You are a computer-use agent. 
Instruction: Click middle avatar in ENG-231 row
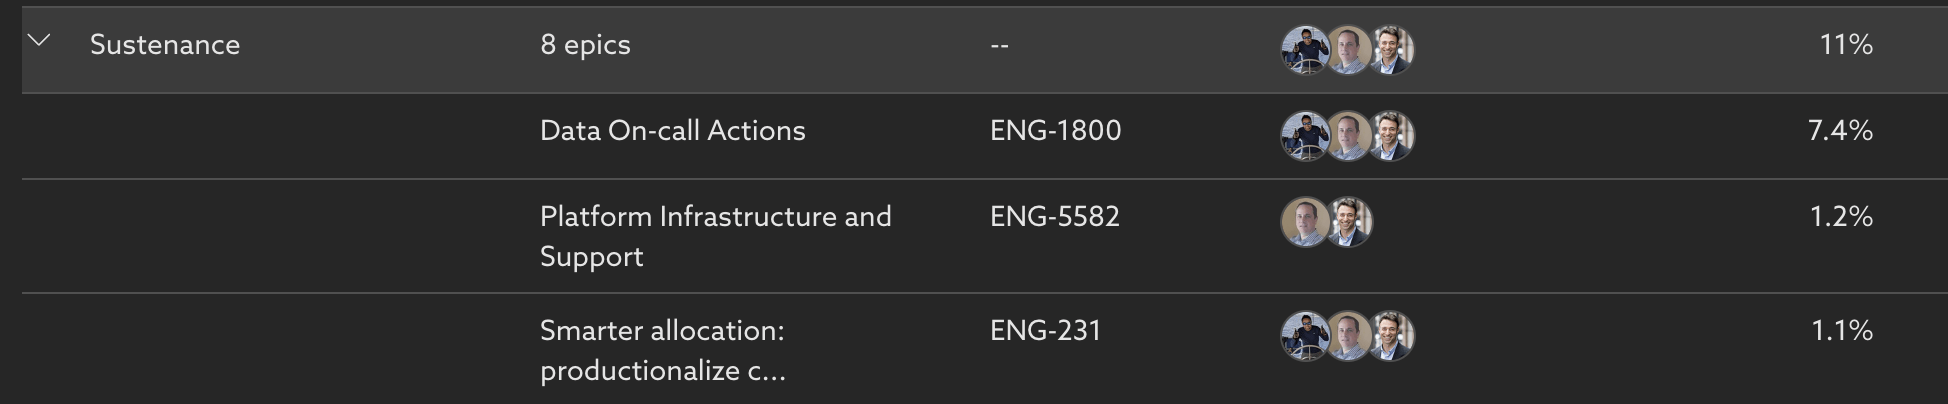[1348, 336]
